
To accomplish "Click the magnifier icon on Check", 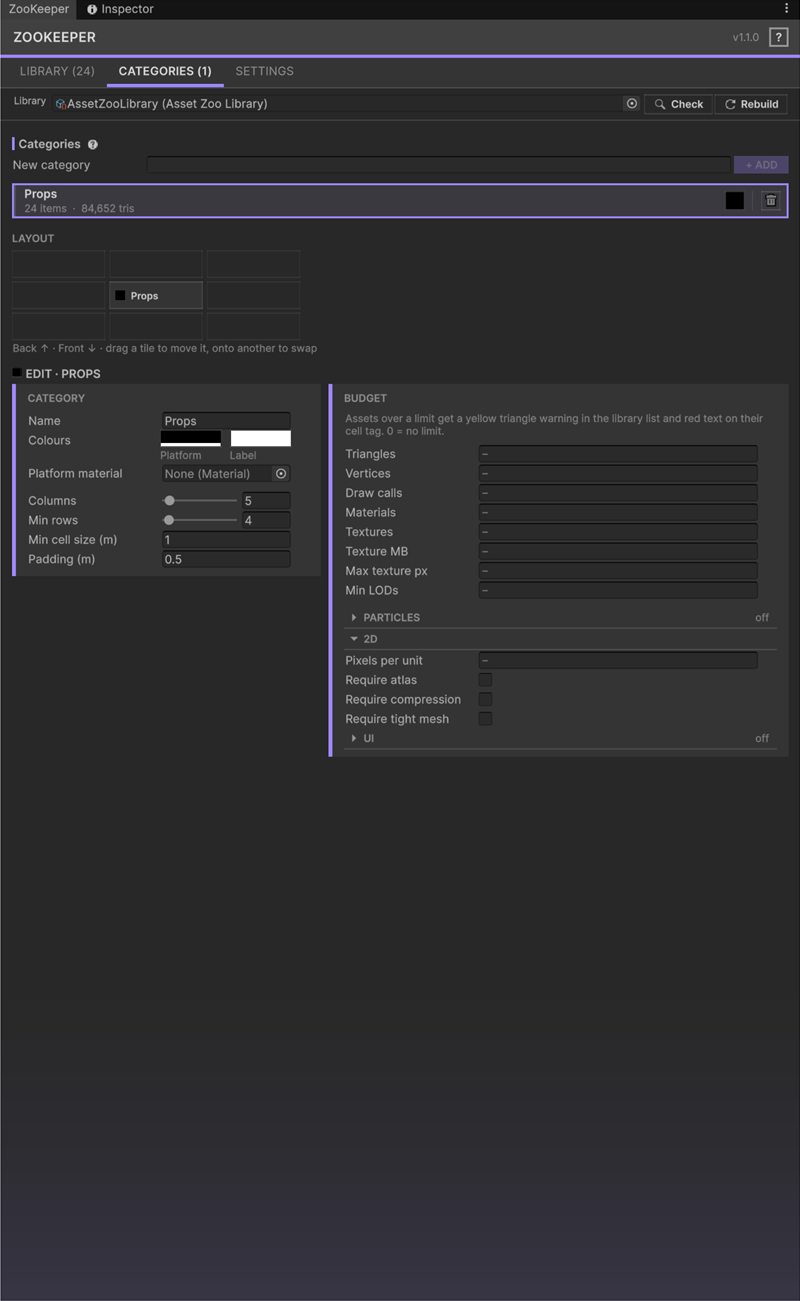I will (660, 104).
